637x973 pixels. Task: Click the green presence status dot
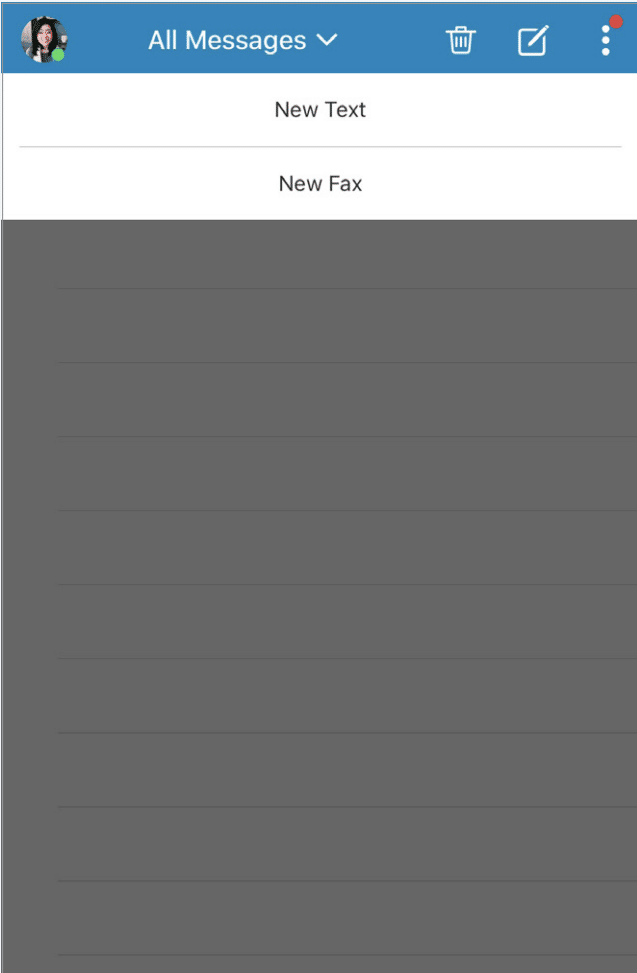coord(58,55)
